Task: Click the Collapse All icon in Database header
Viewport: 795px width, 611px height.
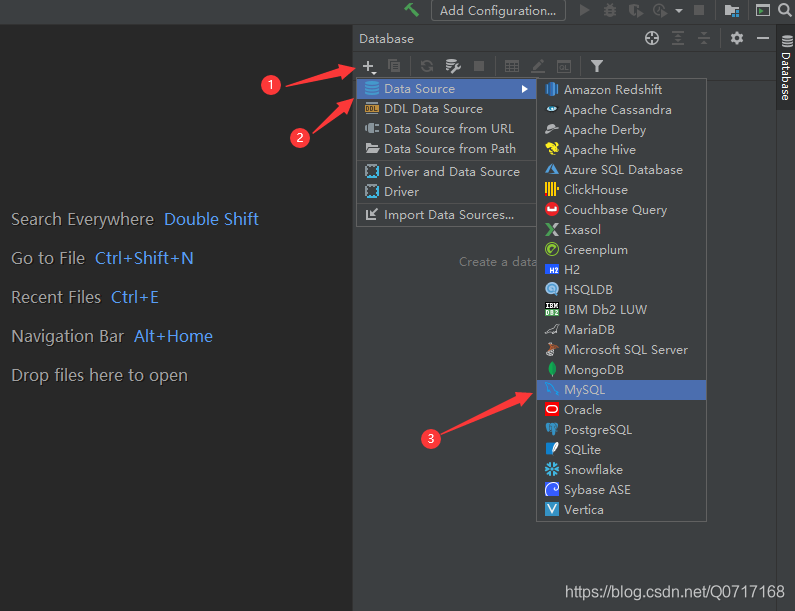Action: coord(704,38)
